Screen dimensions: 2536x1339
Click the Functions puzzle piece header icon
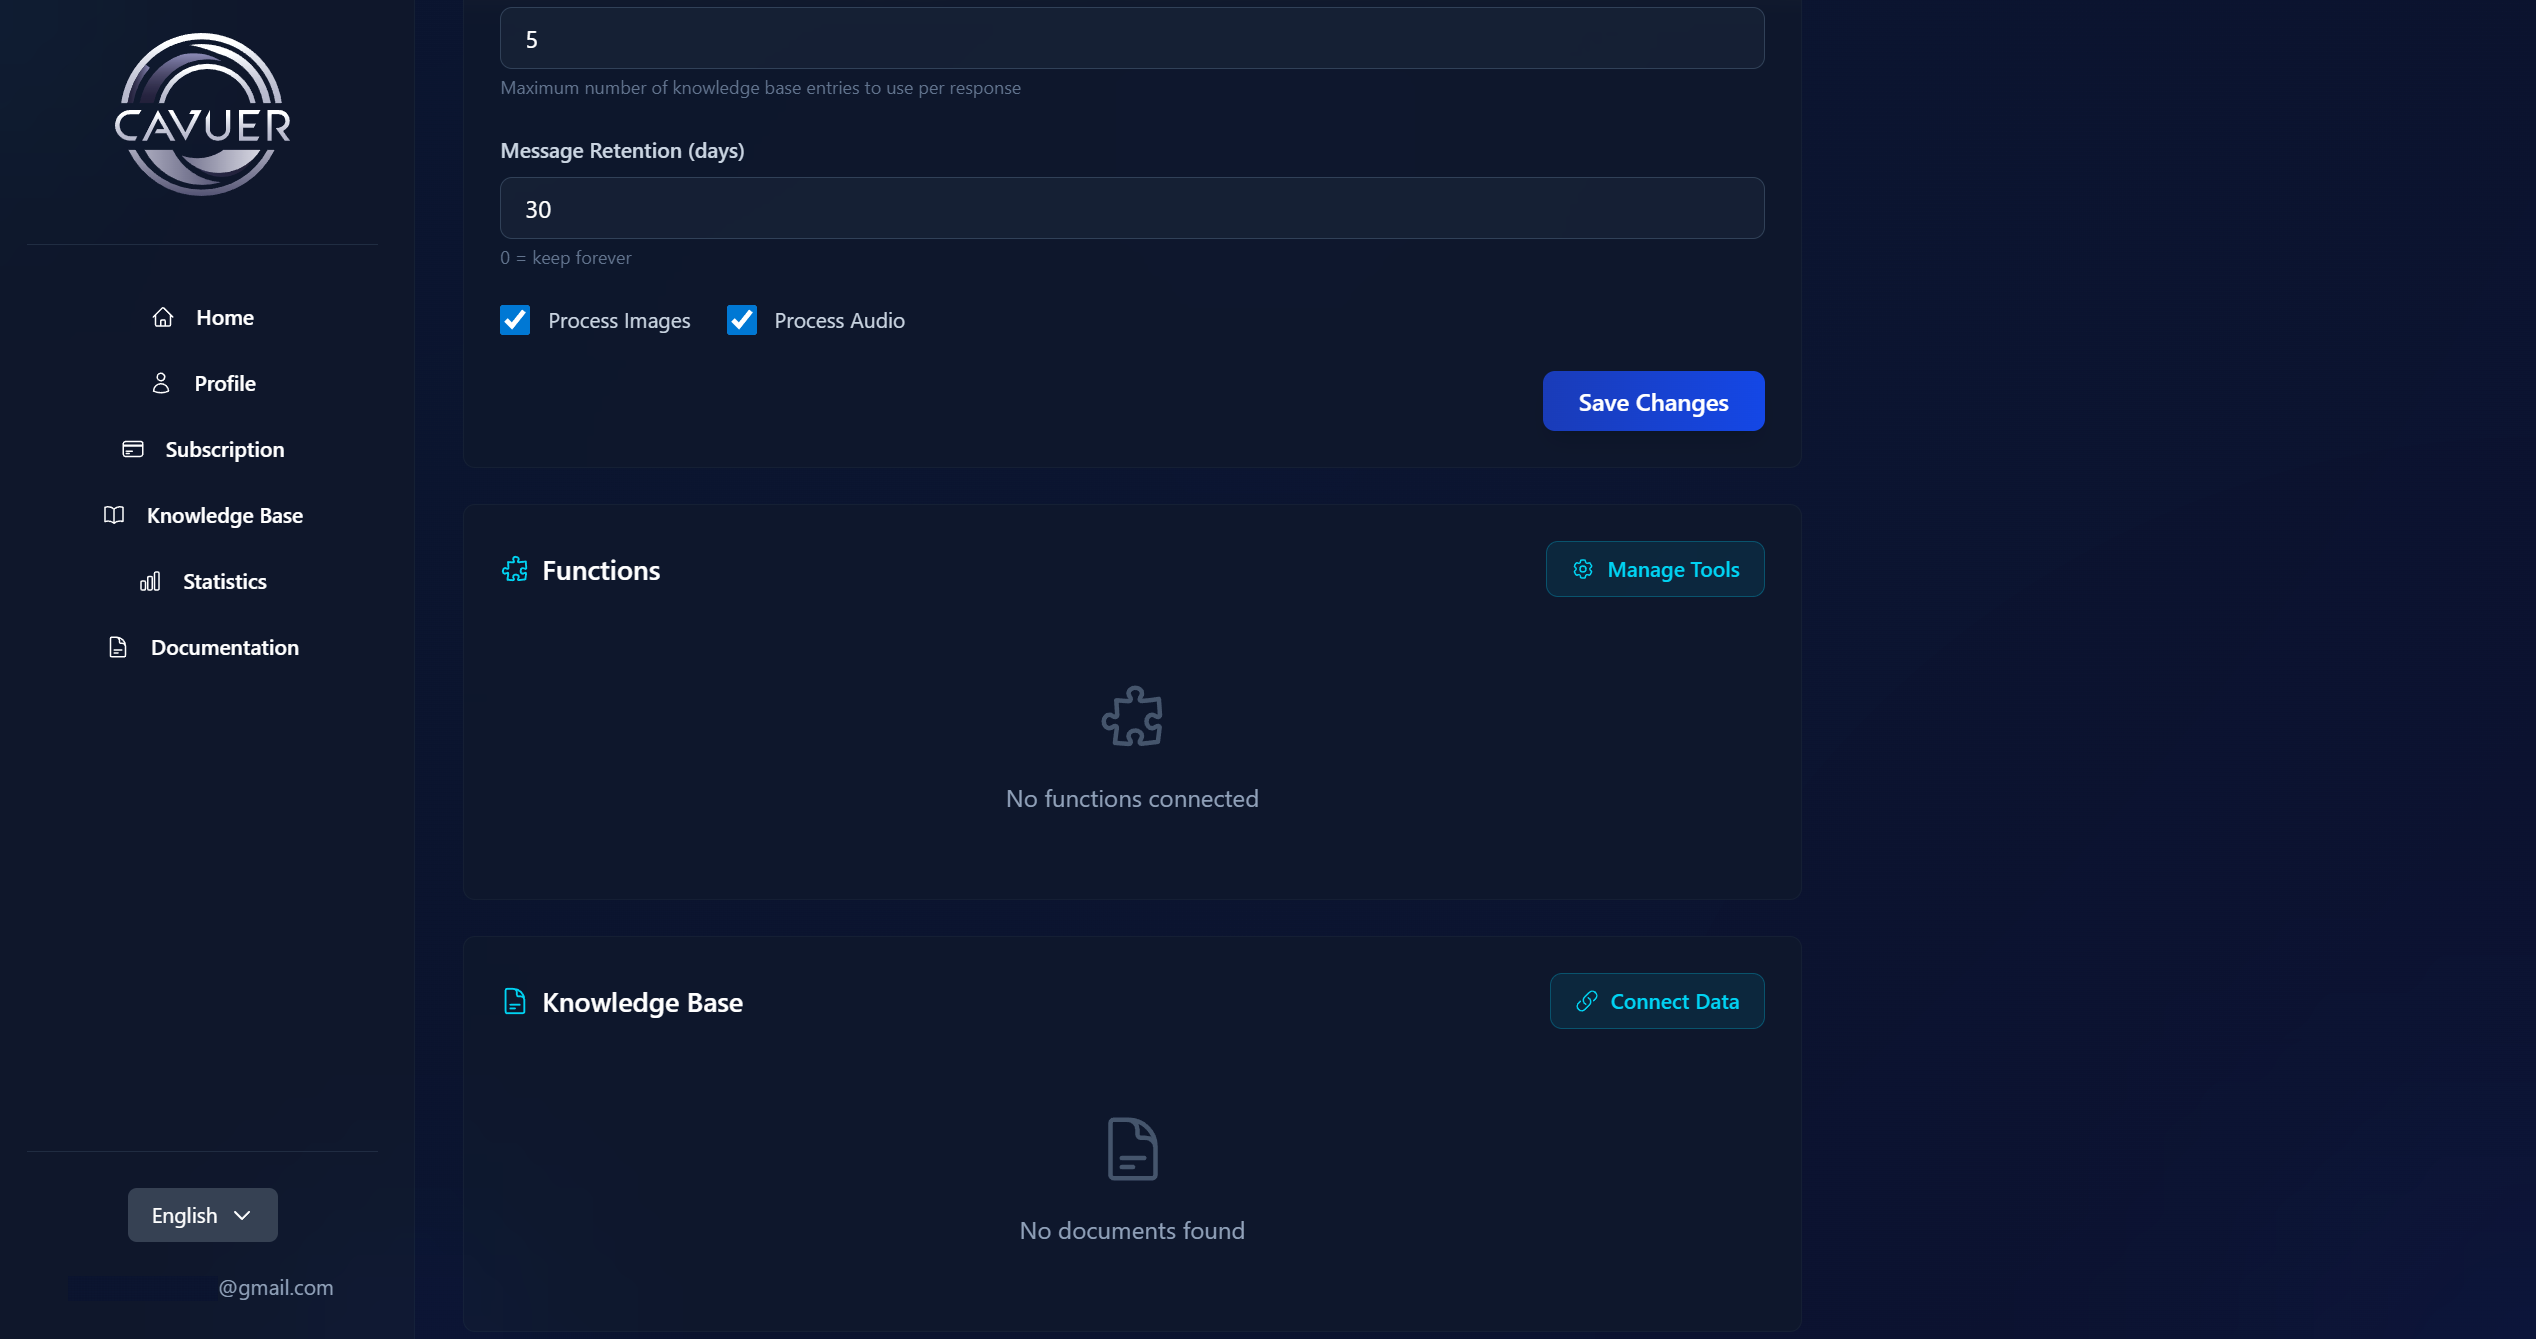515,570
